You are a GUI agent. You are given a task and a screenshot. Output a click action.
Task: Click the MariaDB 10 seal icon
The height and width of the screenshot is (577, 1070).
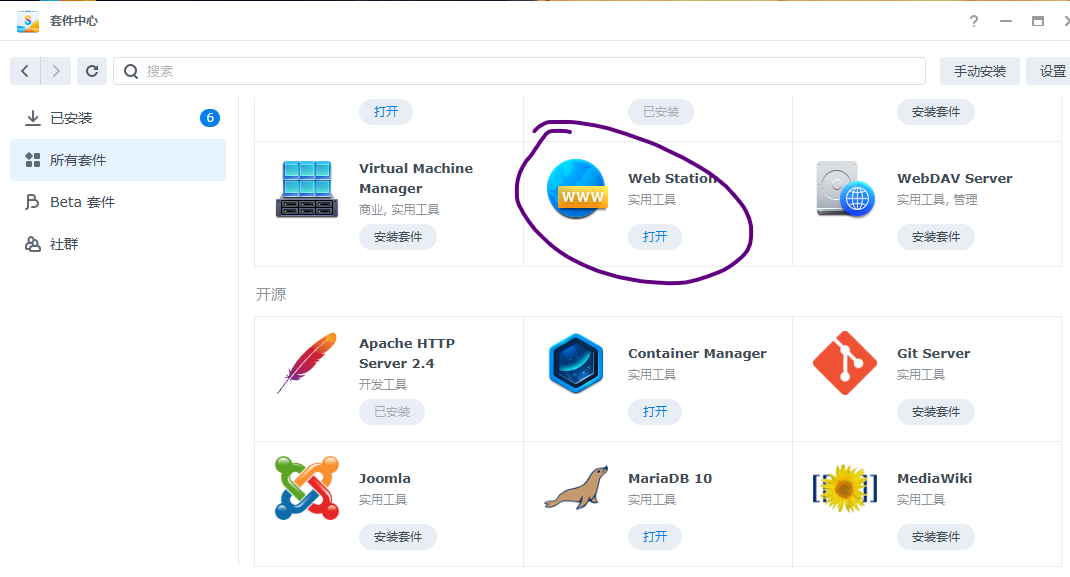click(577, 488)
